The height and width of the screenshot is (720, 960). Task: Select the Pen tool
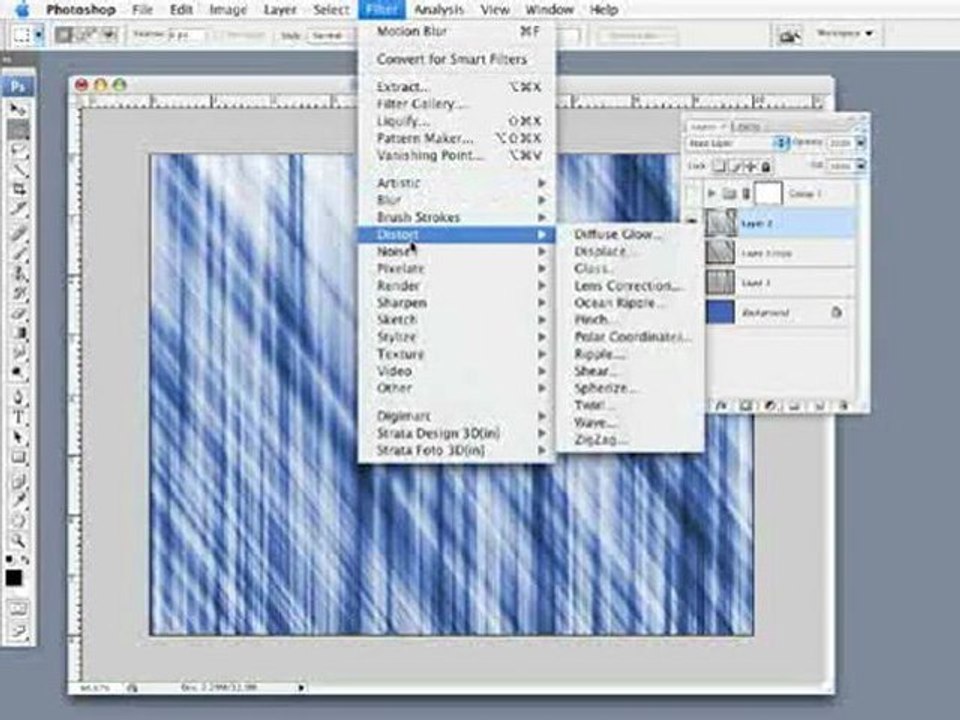click(x=18, y=398)
